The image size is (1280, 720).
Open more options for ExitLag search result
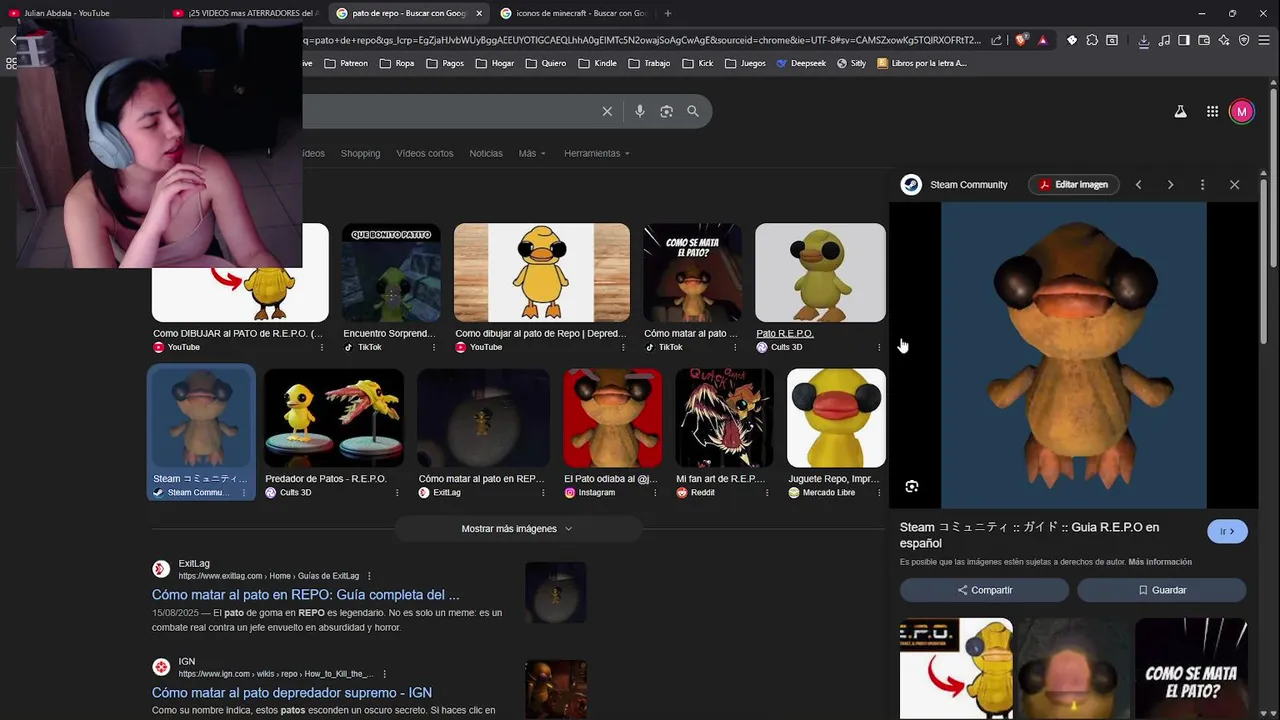tap(369, 576)
